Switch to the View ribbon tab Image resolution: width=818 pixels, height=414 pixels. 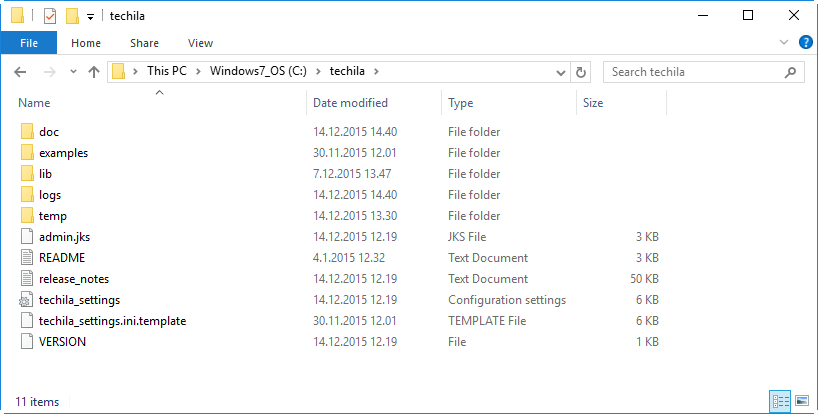point(200,43)
